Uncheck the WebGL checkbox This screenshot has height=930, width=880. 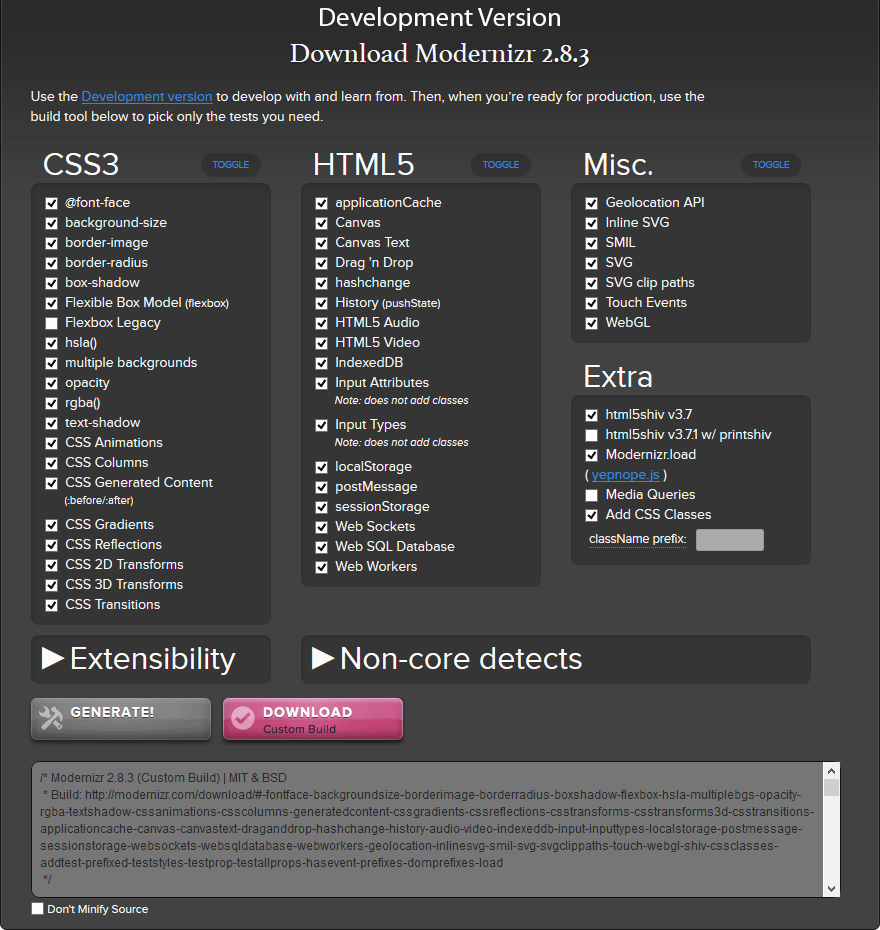(x=591, y=323)
